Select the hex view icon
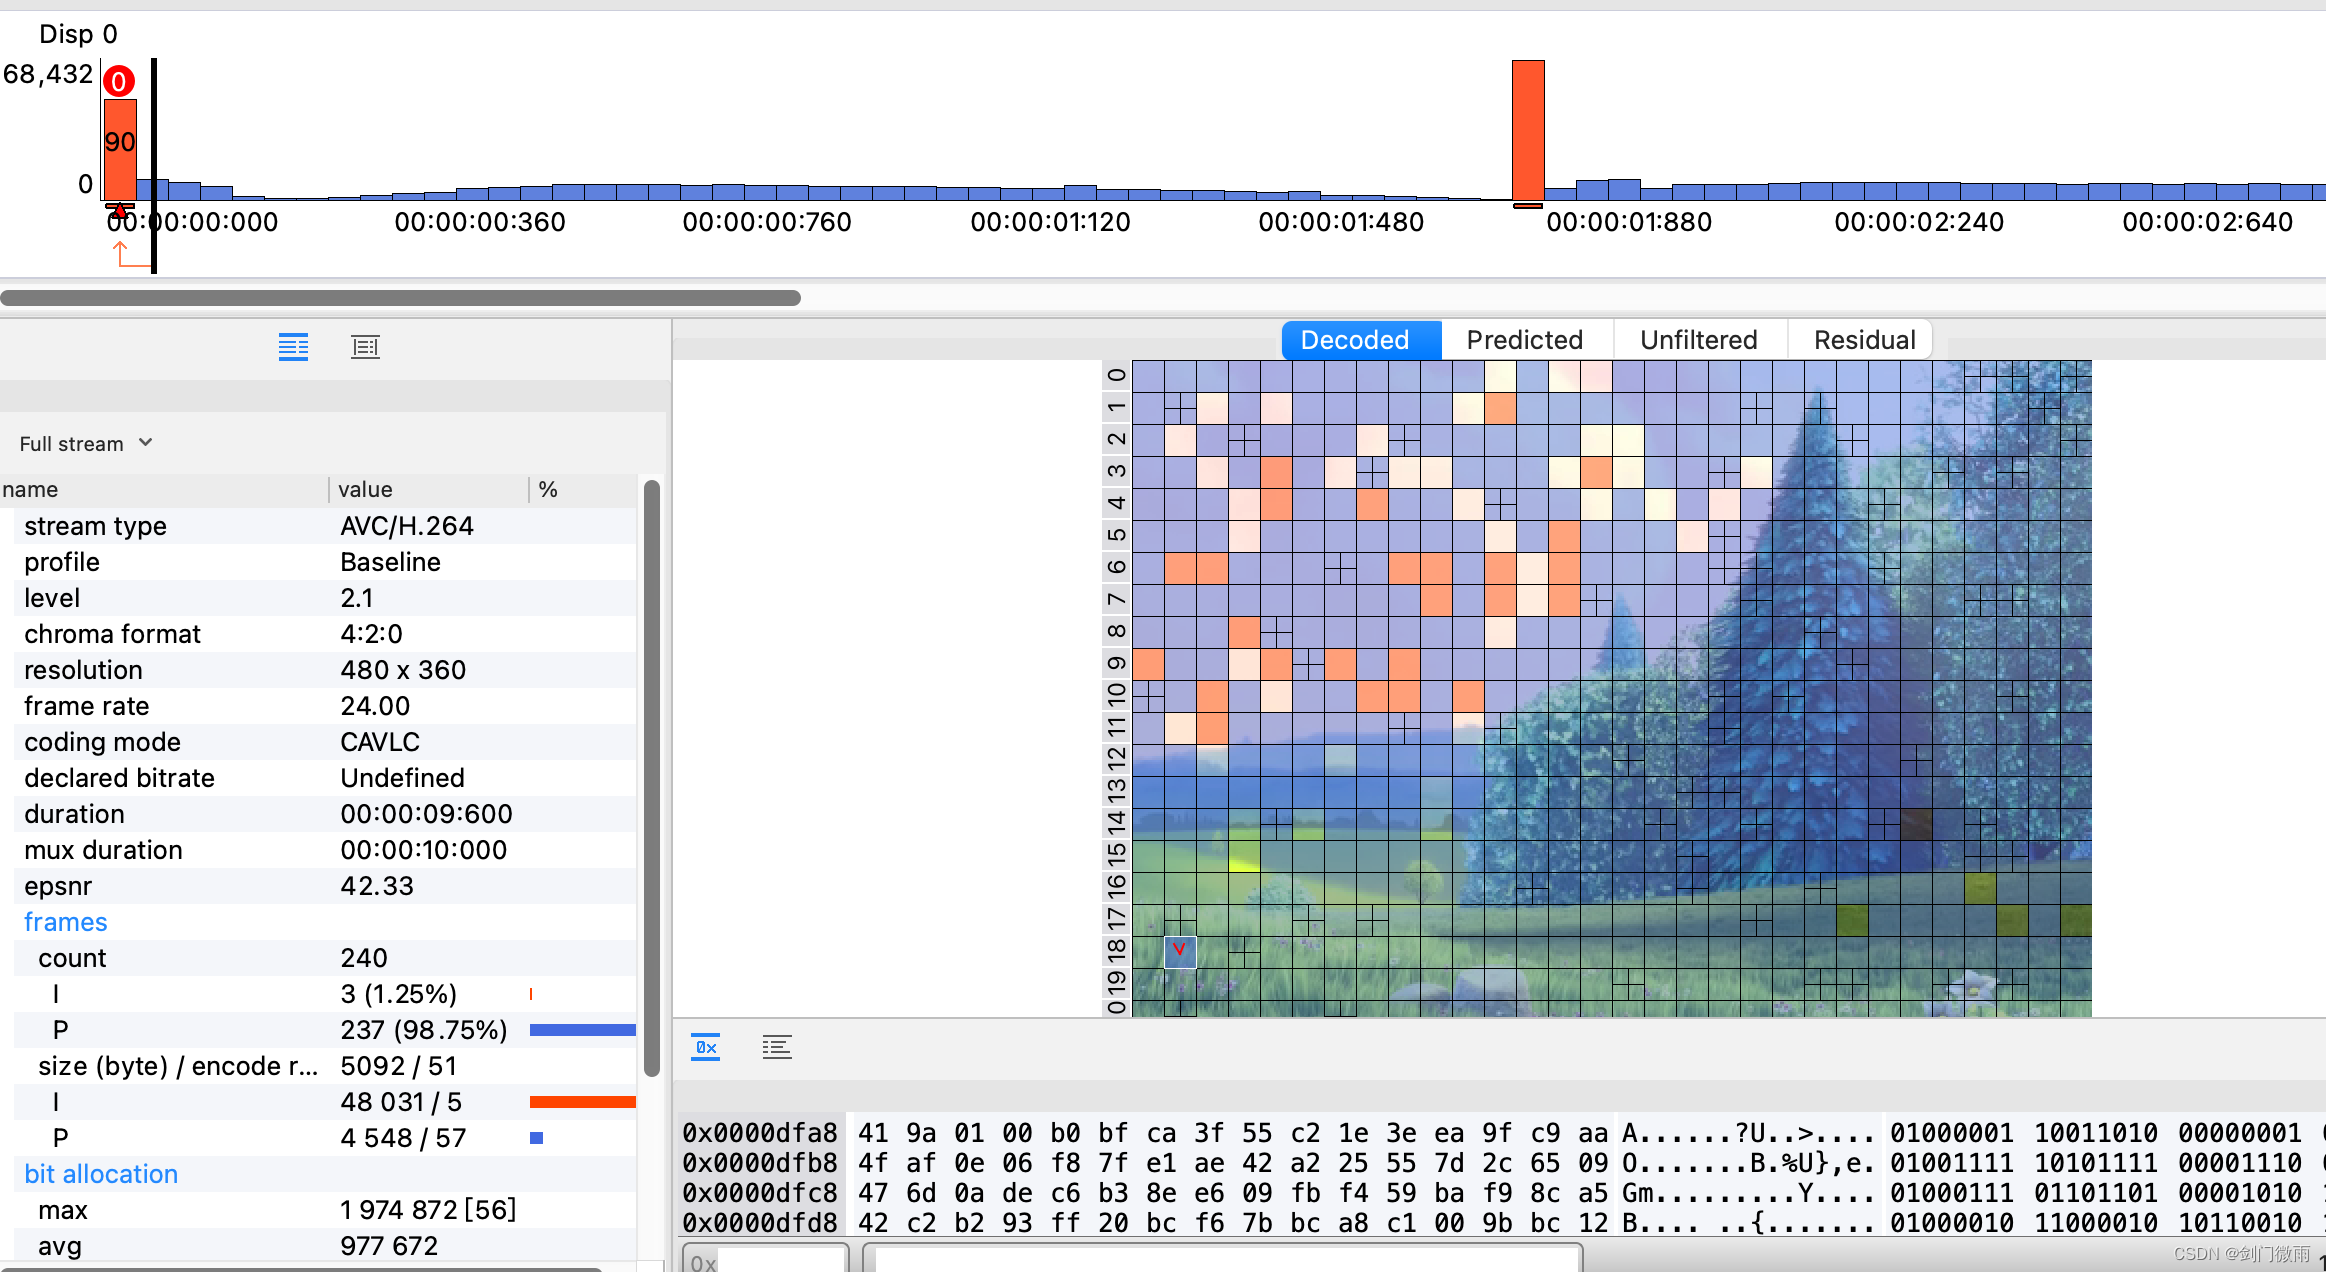 click(705, 1047)
